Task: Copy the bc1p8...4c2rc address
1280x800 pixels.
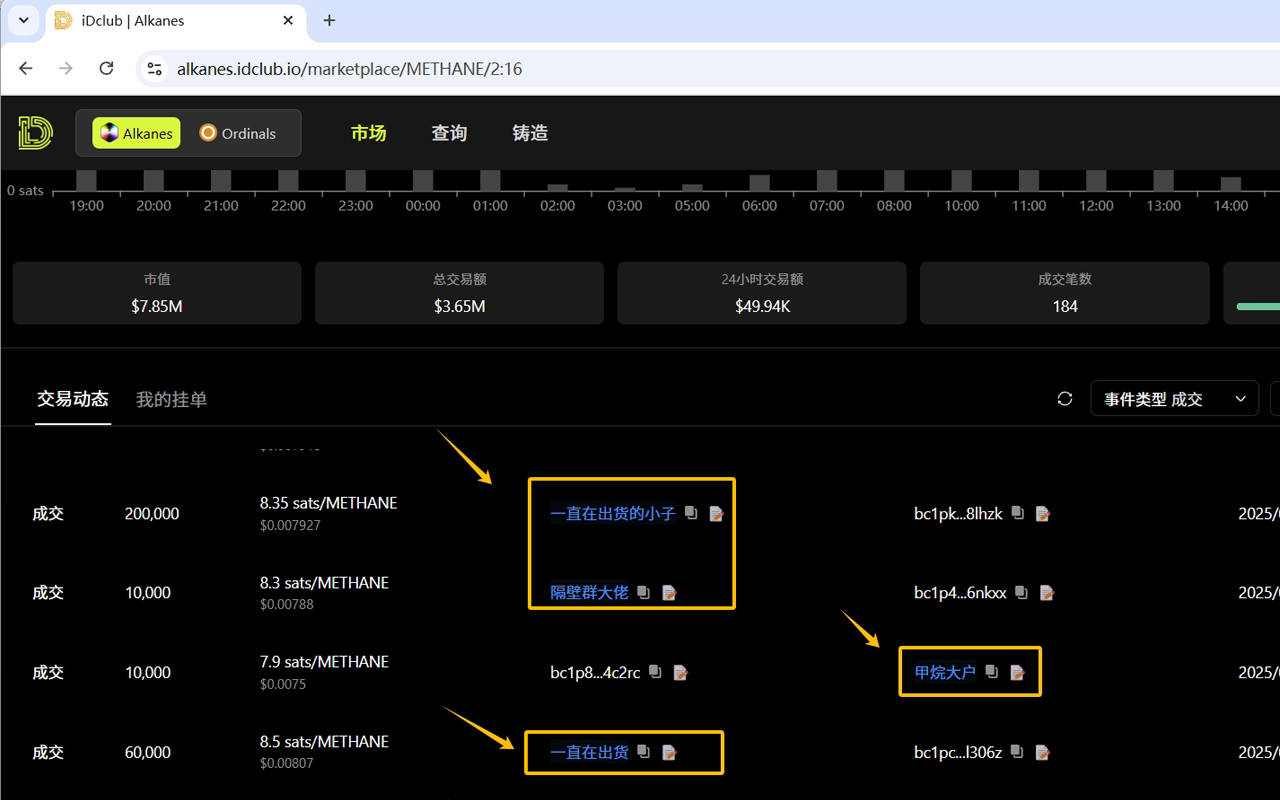Action: click(x=655, y=672)
